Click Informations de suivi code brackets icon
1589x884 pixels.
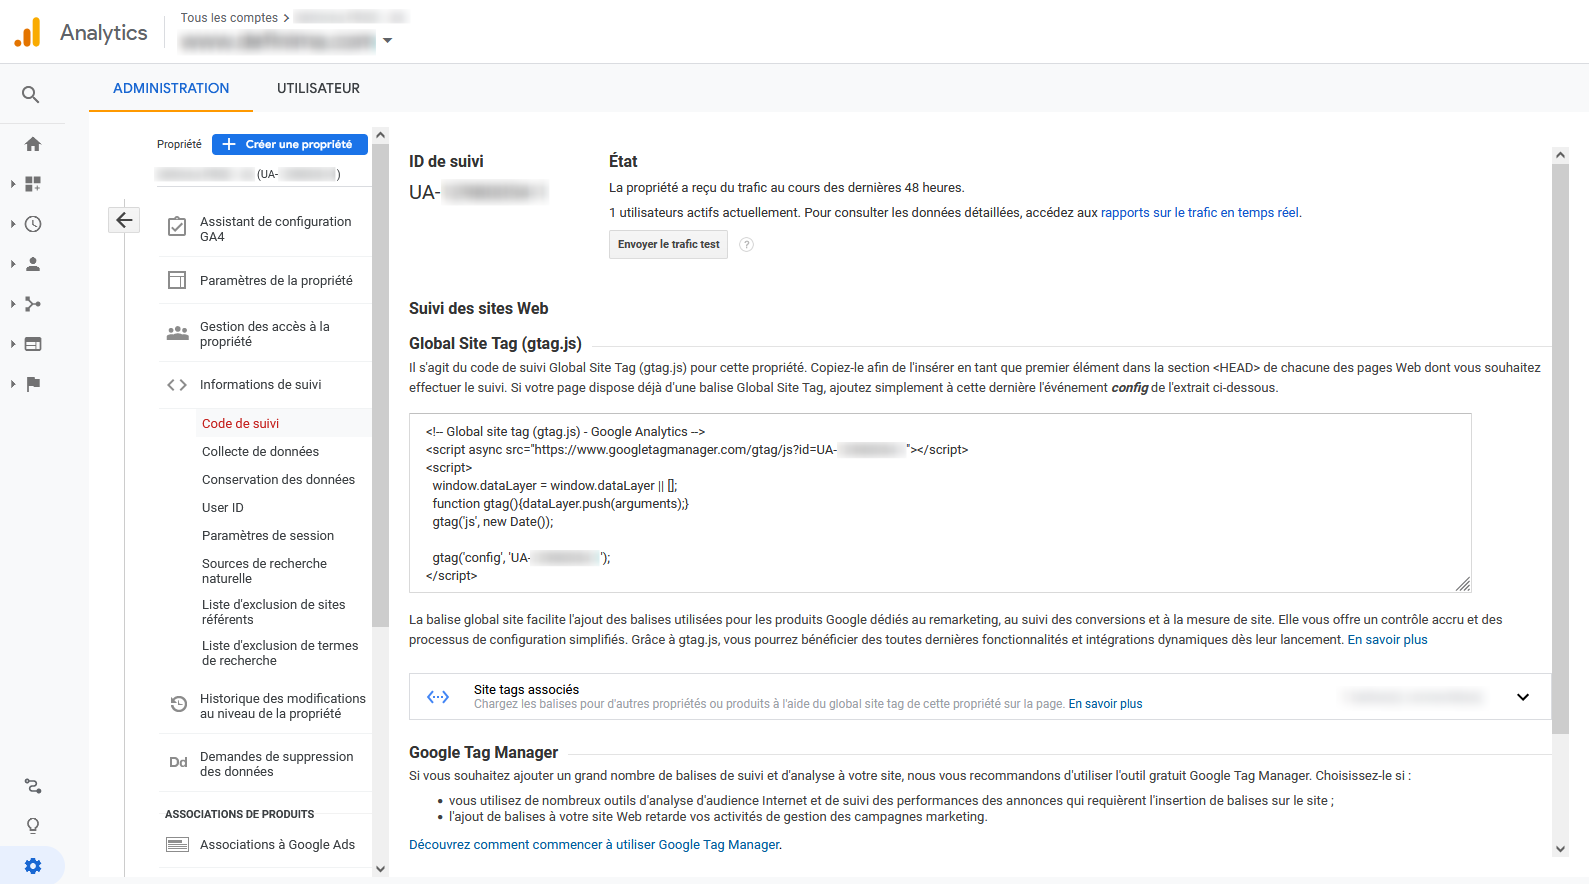click(177, 385)
